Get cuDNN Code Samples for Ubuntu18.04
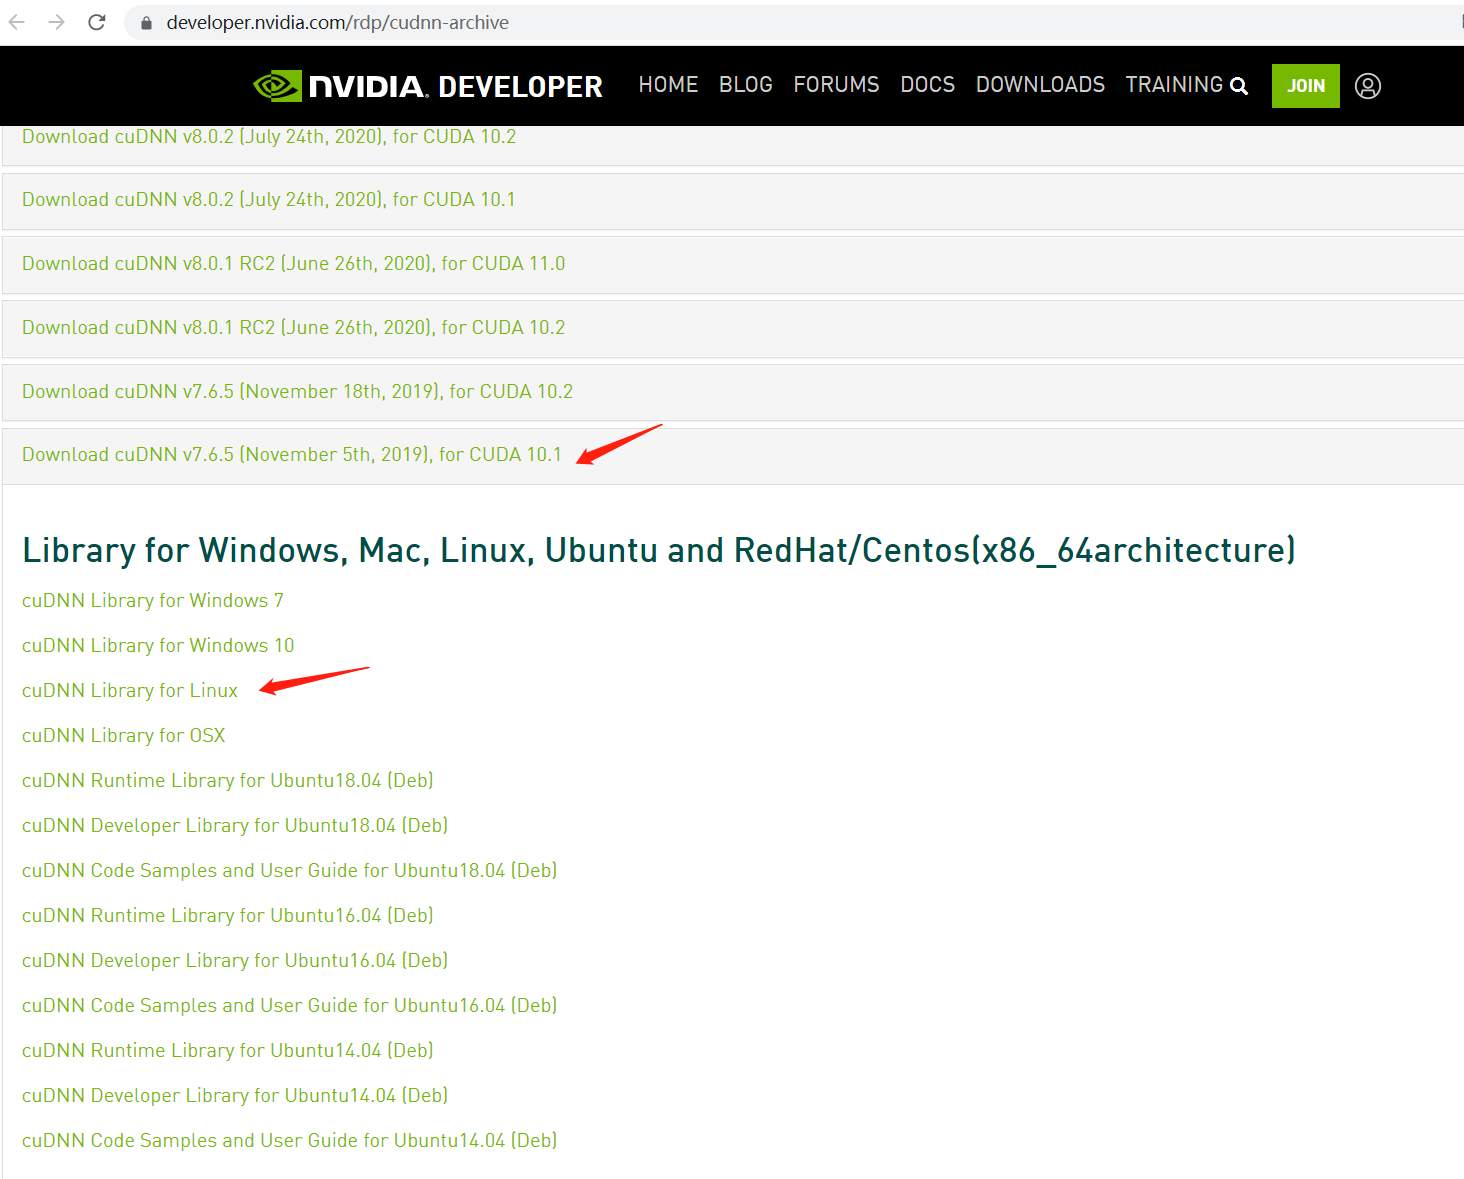 tap(289, 871)
